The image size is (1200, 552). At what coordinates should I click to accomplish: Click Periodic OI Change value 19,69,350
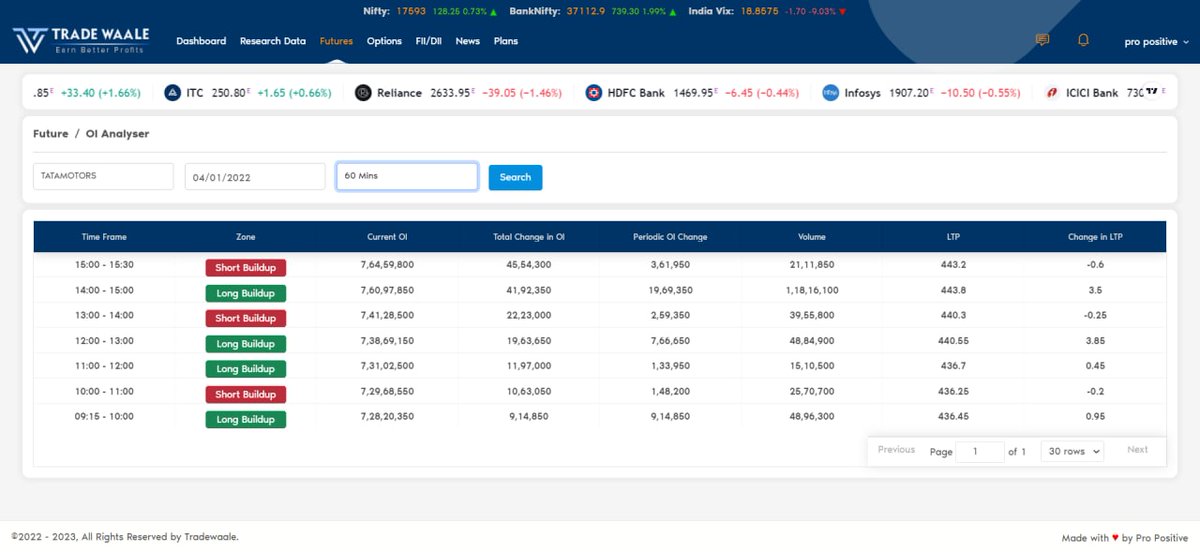click(x=670, y=290)
